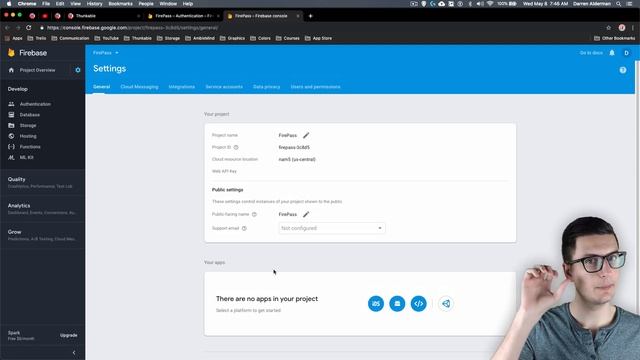Screen dimensions: 640x360
Task: Open macOS Spotlight search icon
Action: 619,4
